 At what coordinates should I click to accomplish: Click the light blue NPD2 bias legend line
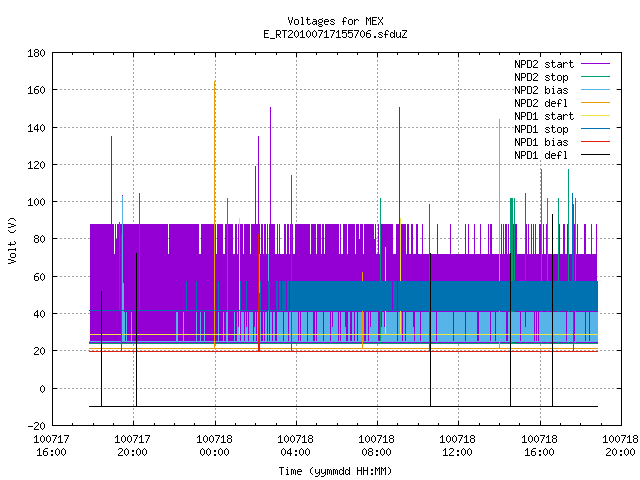(595, 90)
